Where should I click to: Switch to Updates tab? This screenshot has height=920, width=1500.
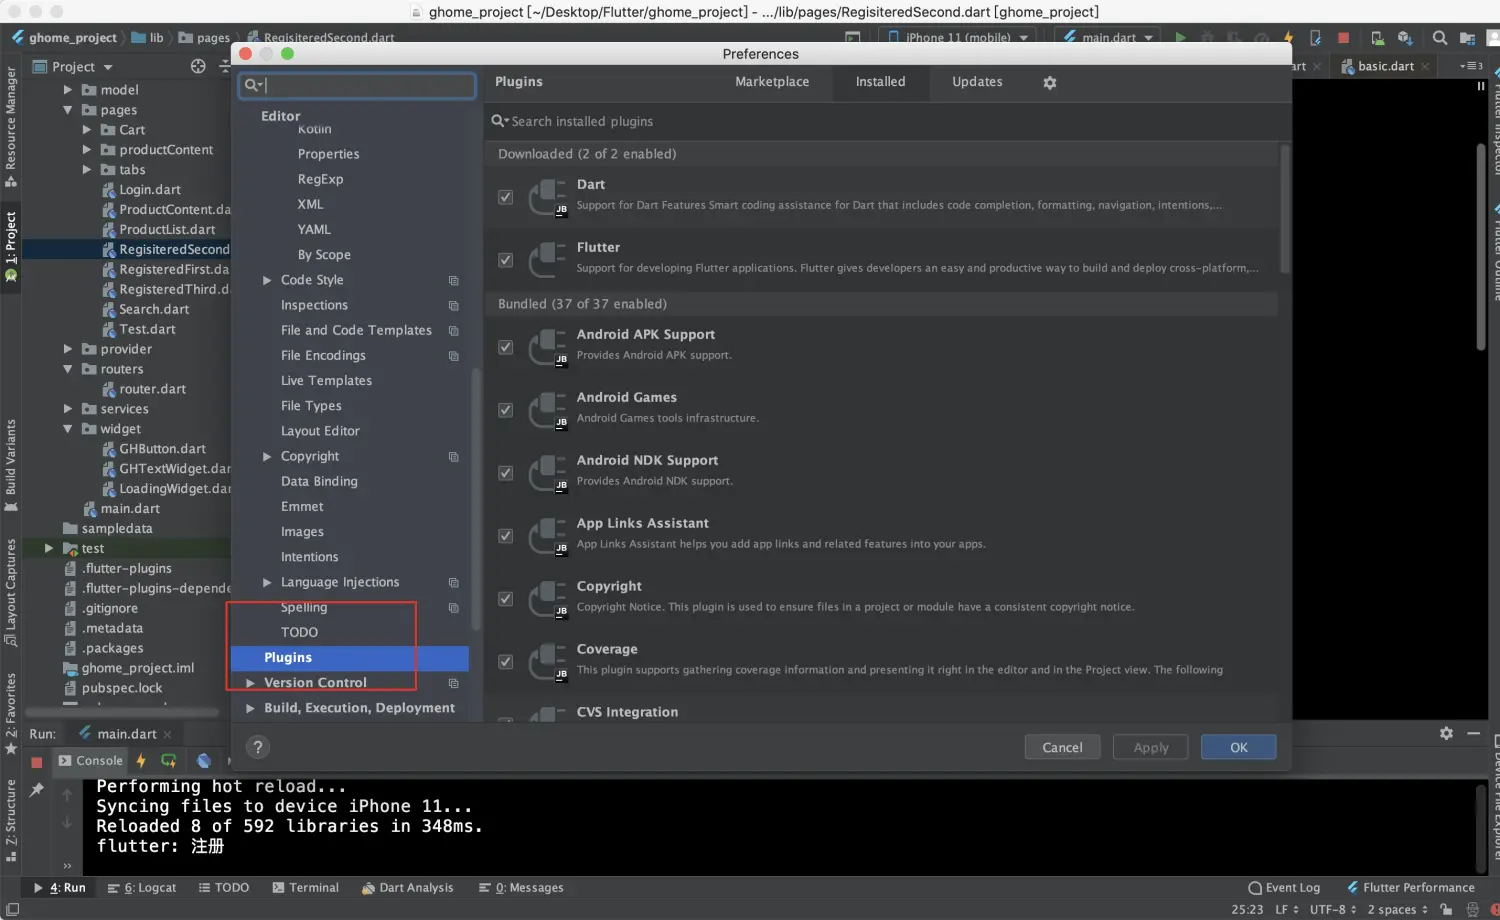point(977,82)
